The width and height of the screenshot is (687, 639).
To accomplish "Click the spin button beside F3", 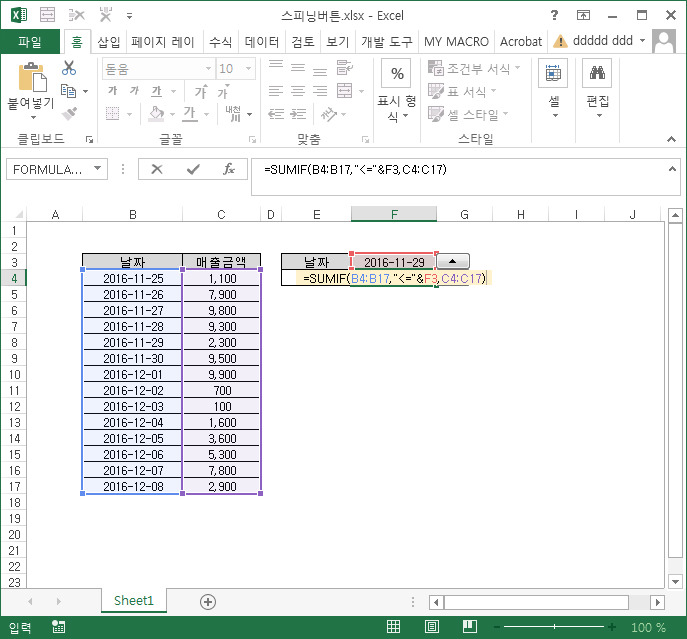I will click(x=453, y=261).
